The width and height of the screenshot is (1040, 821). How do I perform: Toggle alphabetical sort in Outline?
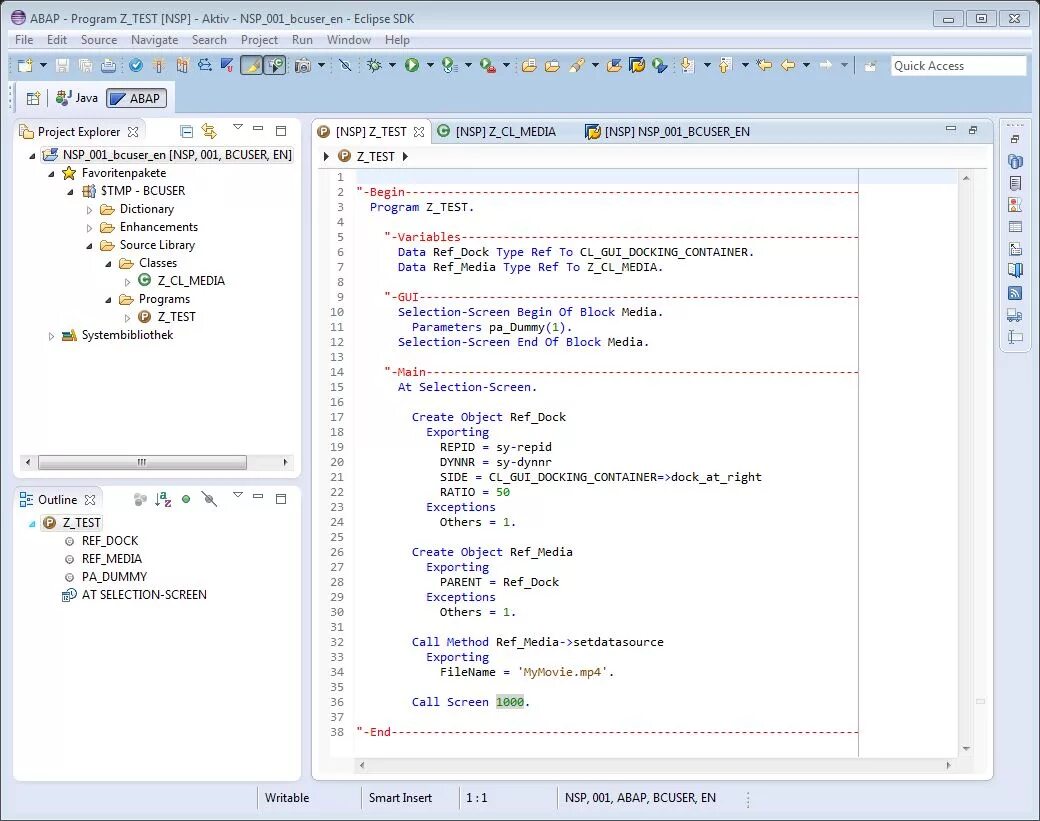coord(163,499)
